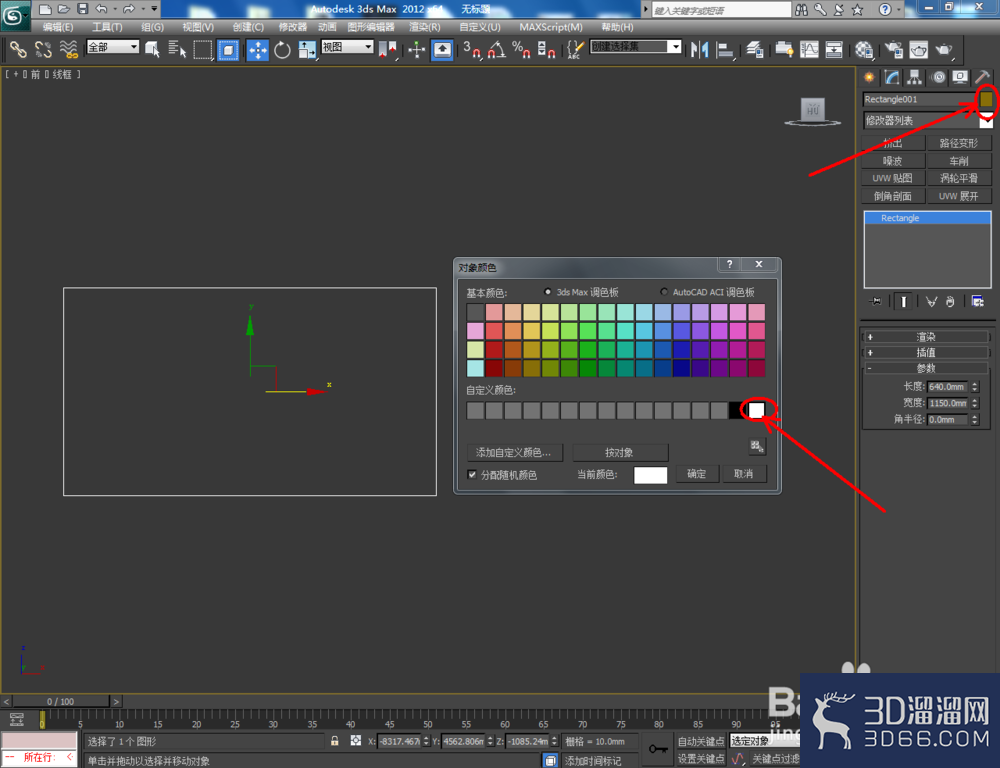The width and height of the screenshot is (1000, 768).
Task: Open the quick access toolbar dropdown arrow
Action: point(154,9)
